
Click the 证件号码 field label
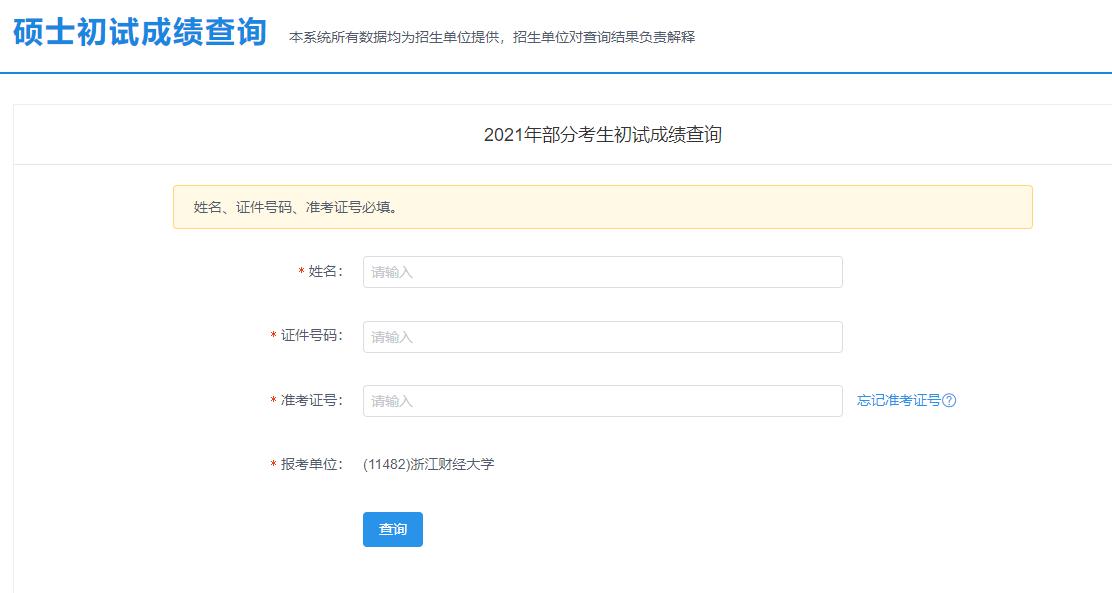click(x=311, y=336)
